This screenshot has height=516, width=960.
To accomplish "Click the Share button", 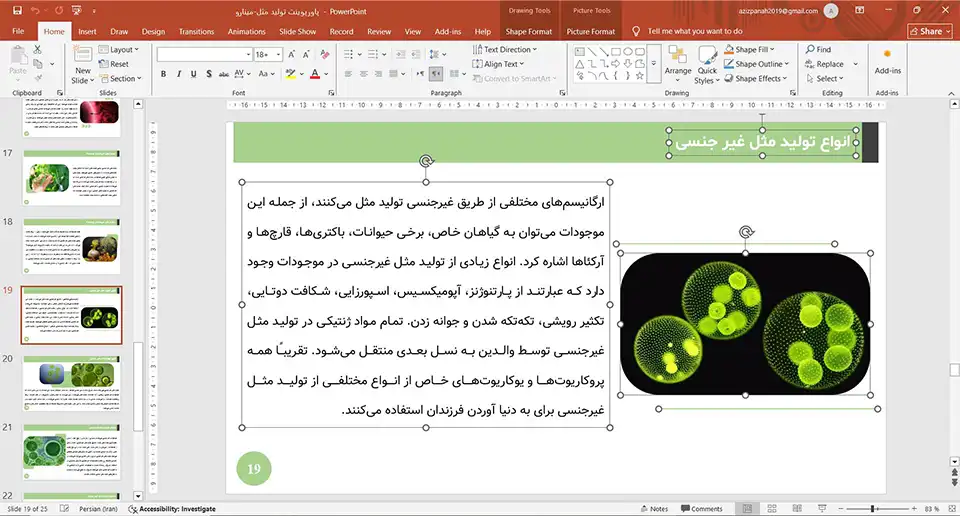I will coord(930,31).
